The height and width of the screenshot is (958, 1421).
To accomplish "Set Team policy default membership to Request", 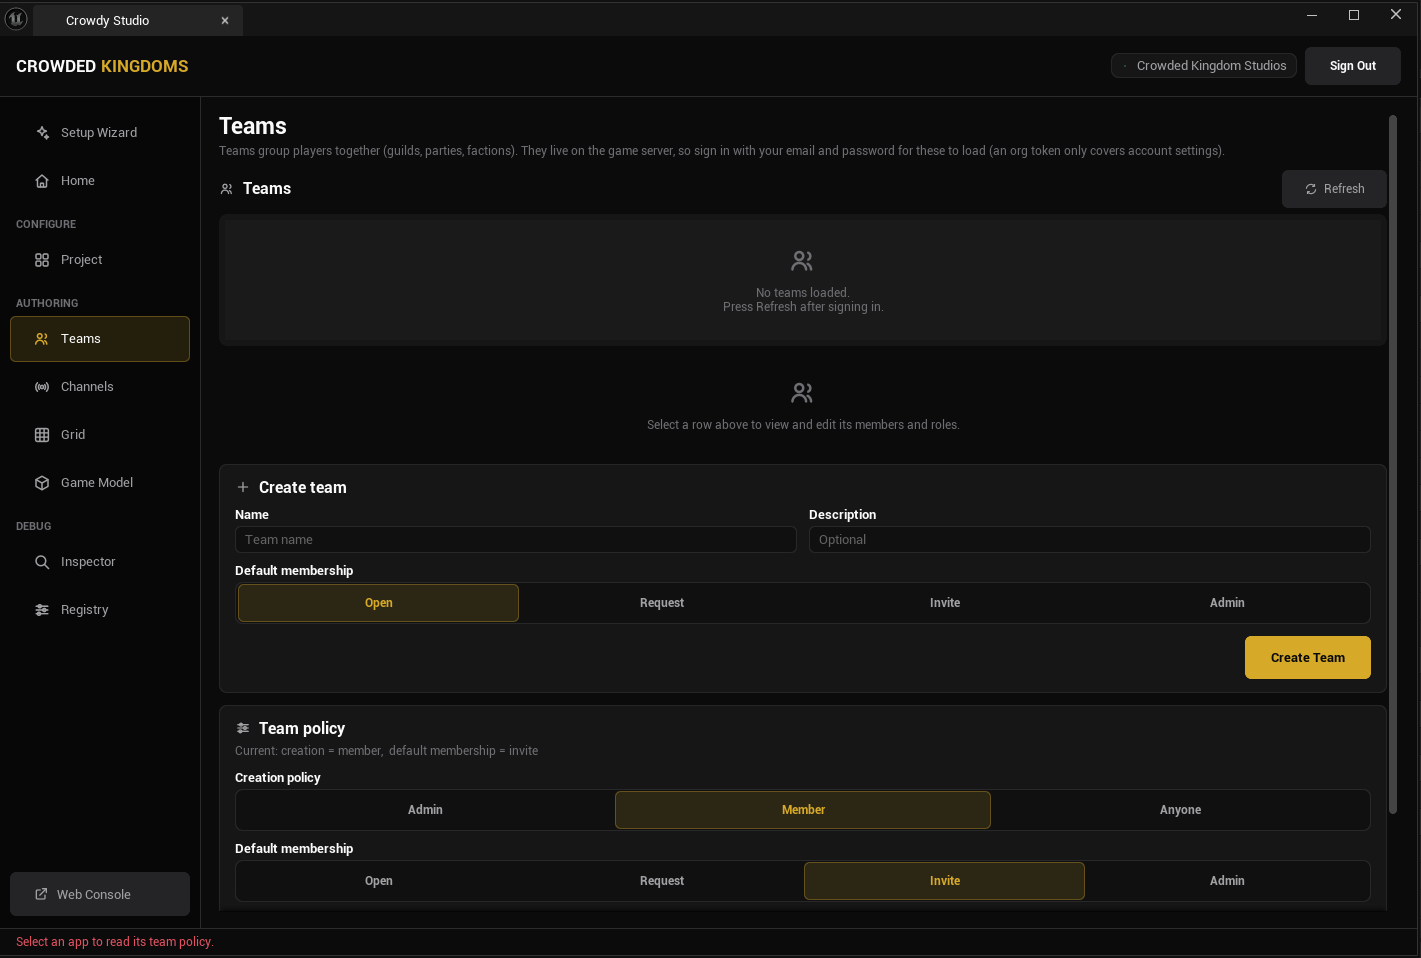I will tap(661, 881).
